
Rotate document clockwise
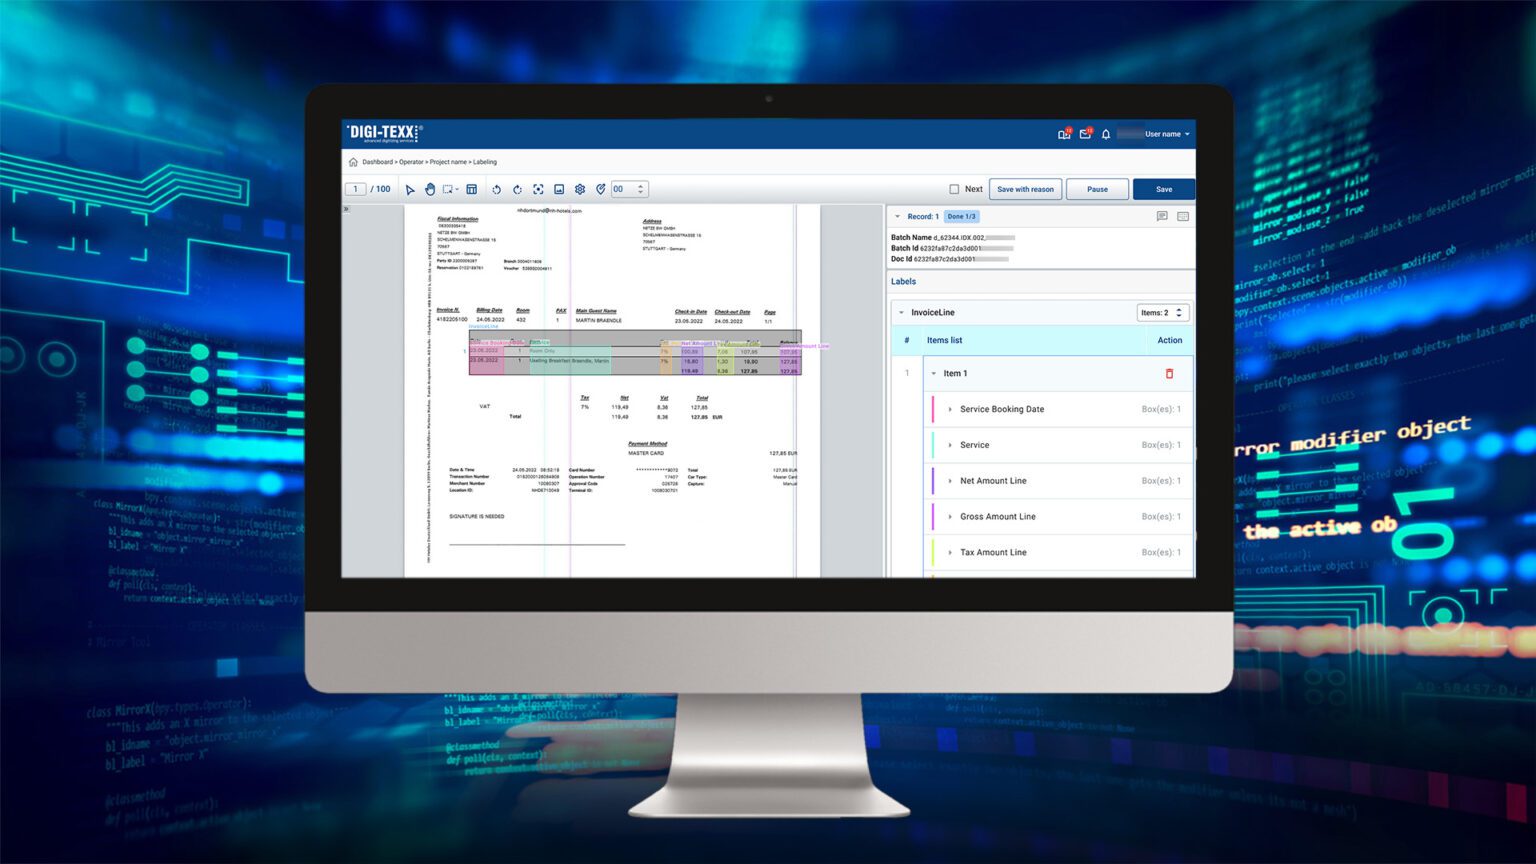click(517, 189)
